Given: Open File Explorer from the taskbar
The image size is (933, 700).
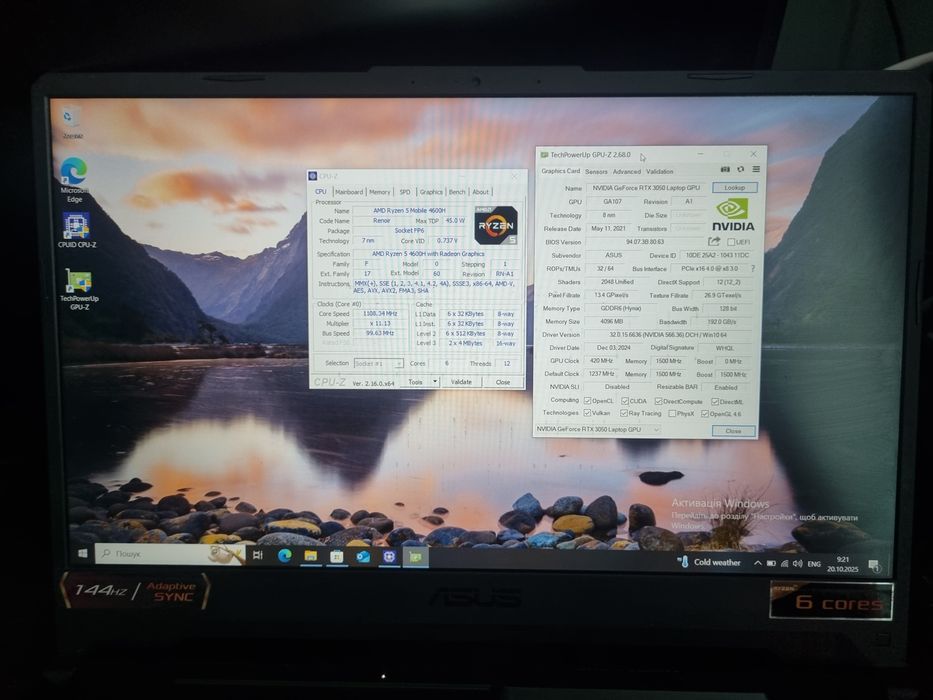Looking at the screenshot, I should point(311,556).
